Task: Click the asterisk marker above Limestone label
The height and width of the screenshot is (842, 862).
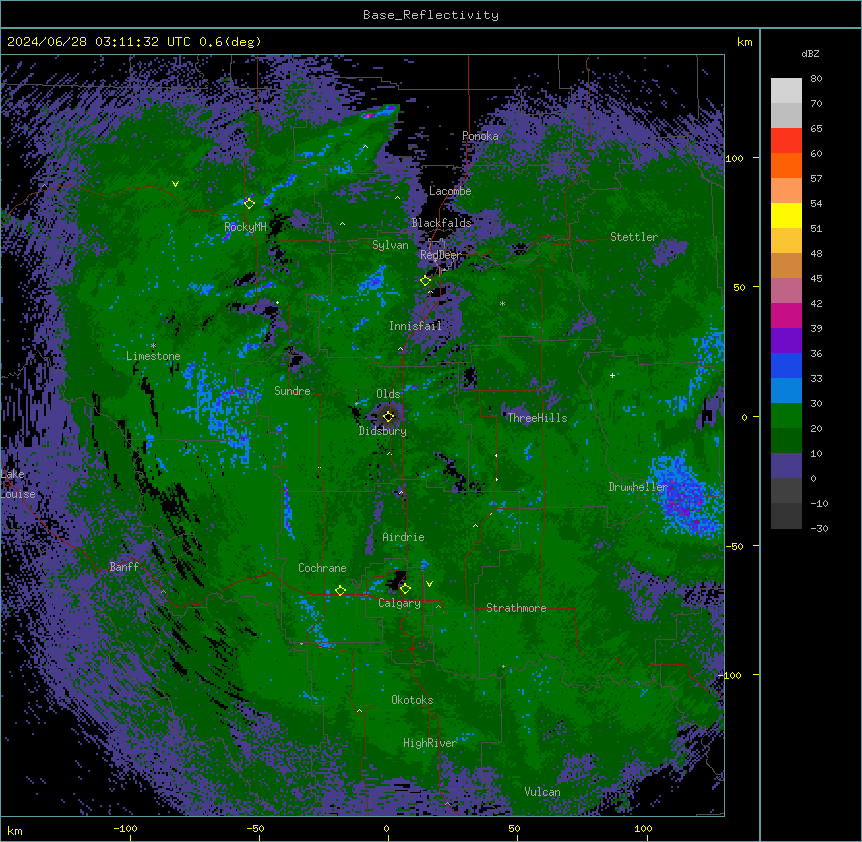Action: pyautogui.click(x=153, y=346)
